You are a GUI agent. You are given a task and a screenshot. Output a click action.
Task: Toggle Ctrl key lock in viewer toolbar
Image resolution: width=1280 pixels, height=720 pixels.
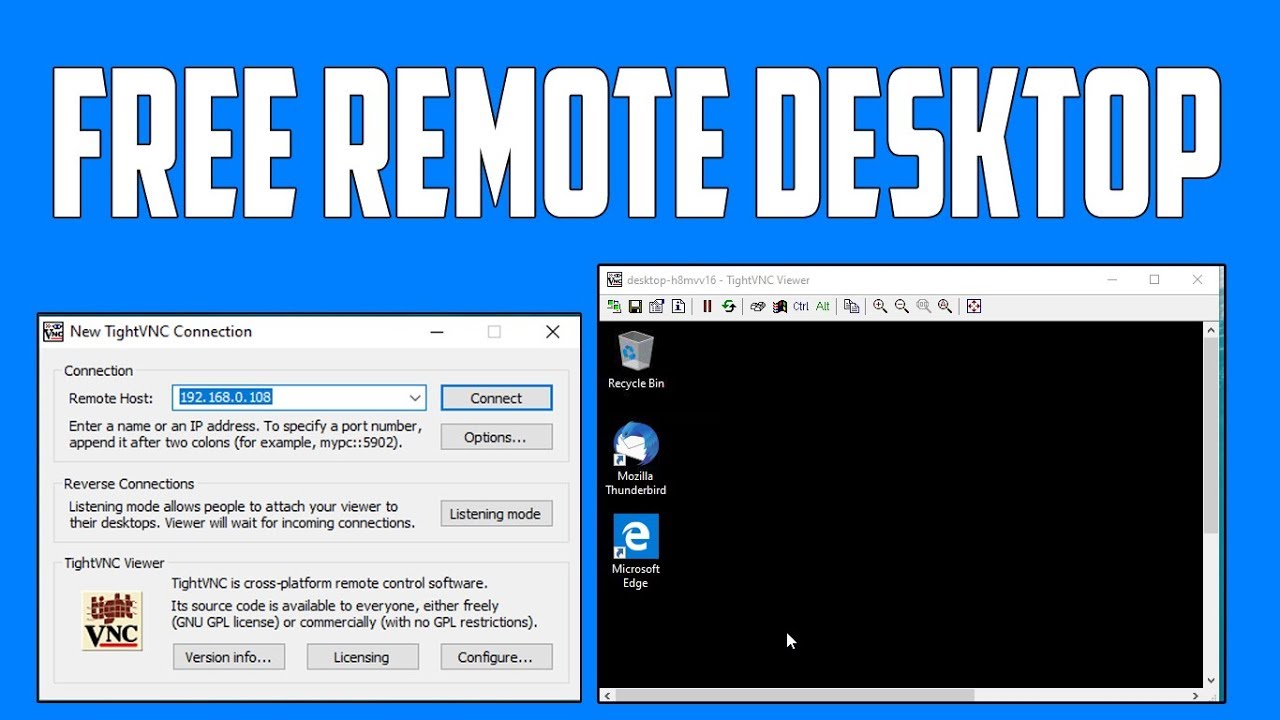[801, 306]
